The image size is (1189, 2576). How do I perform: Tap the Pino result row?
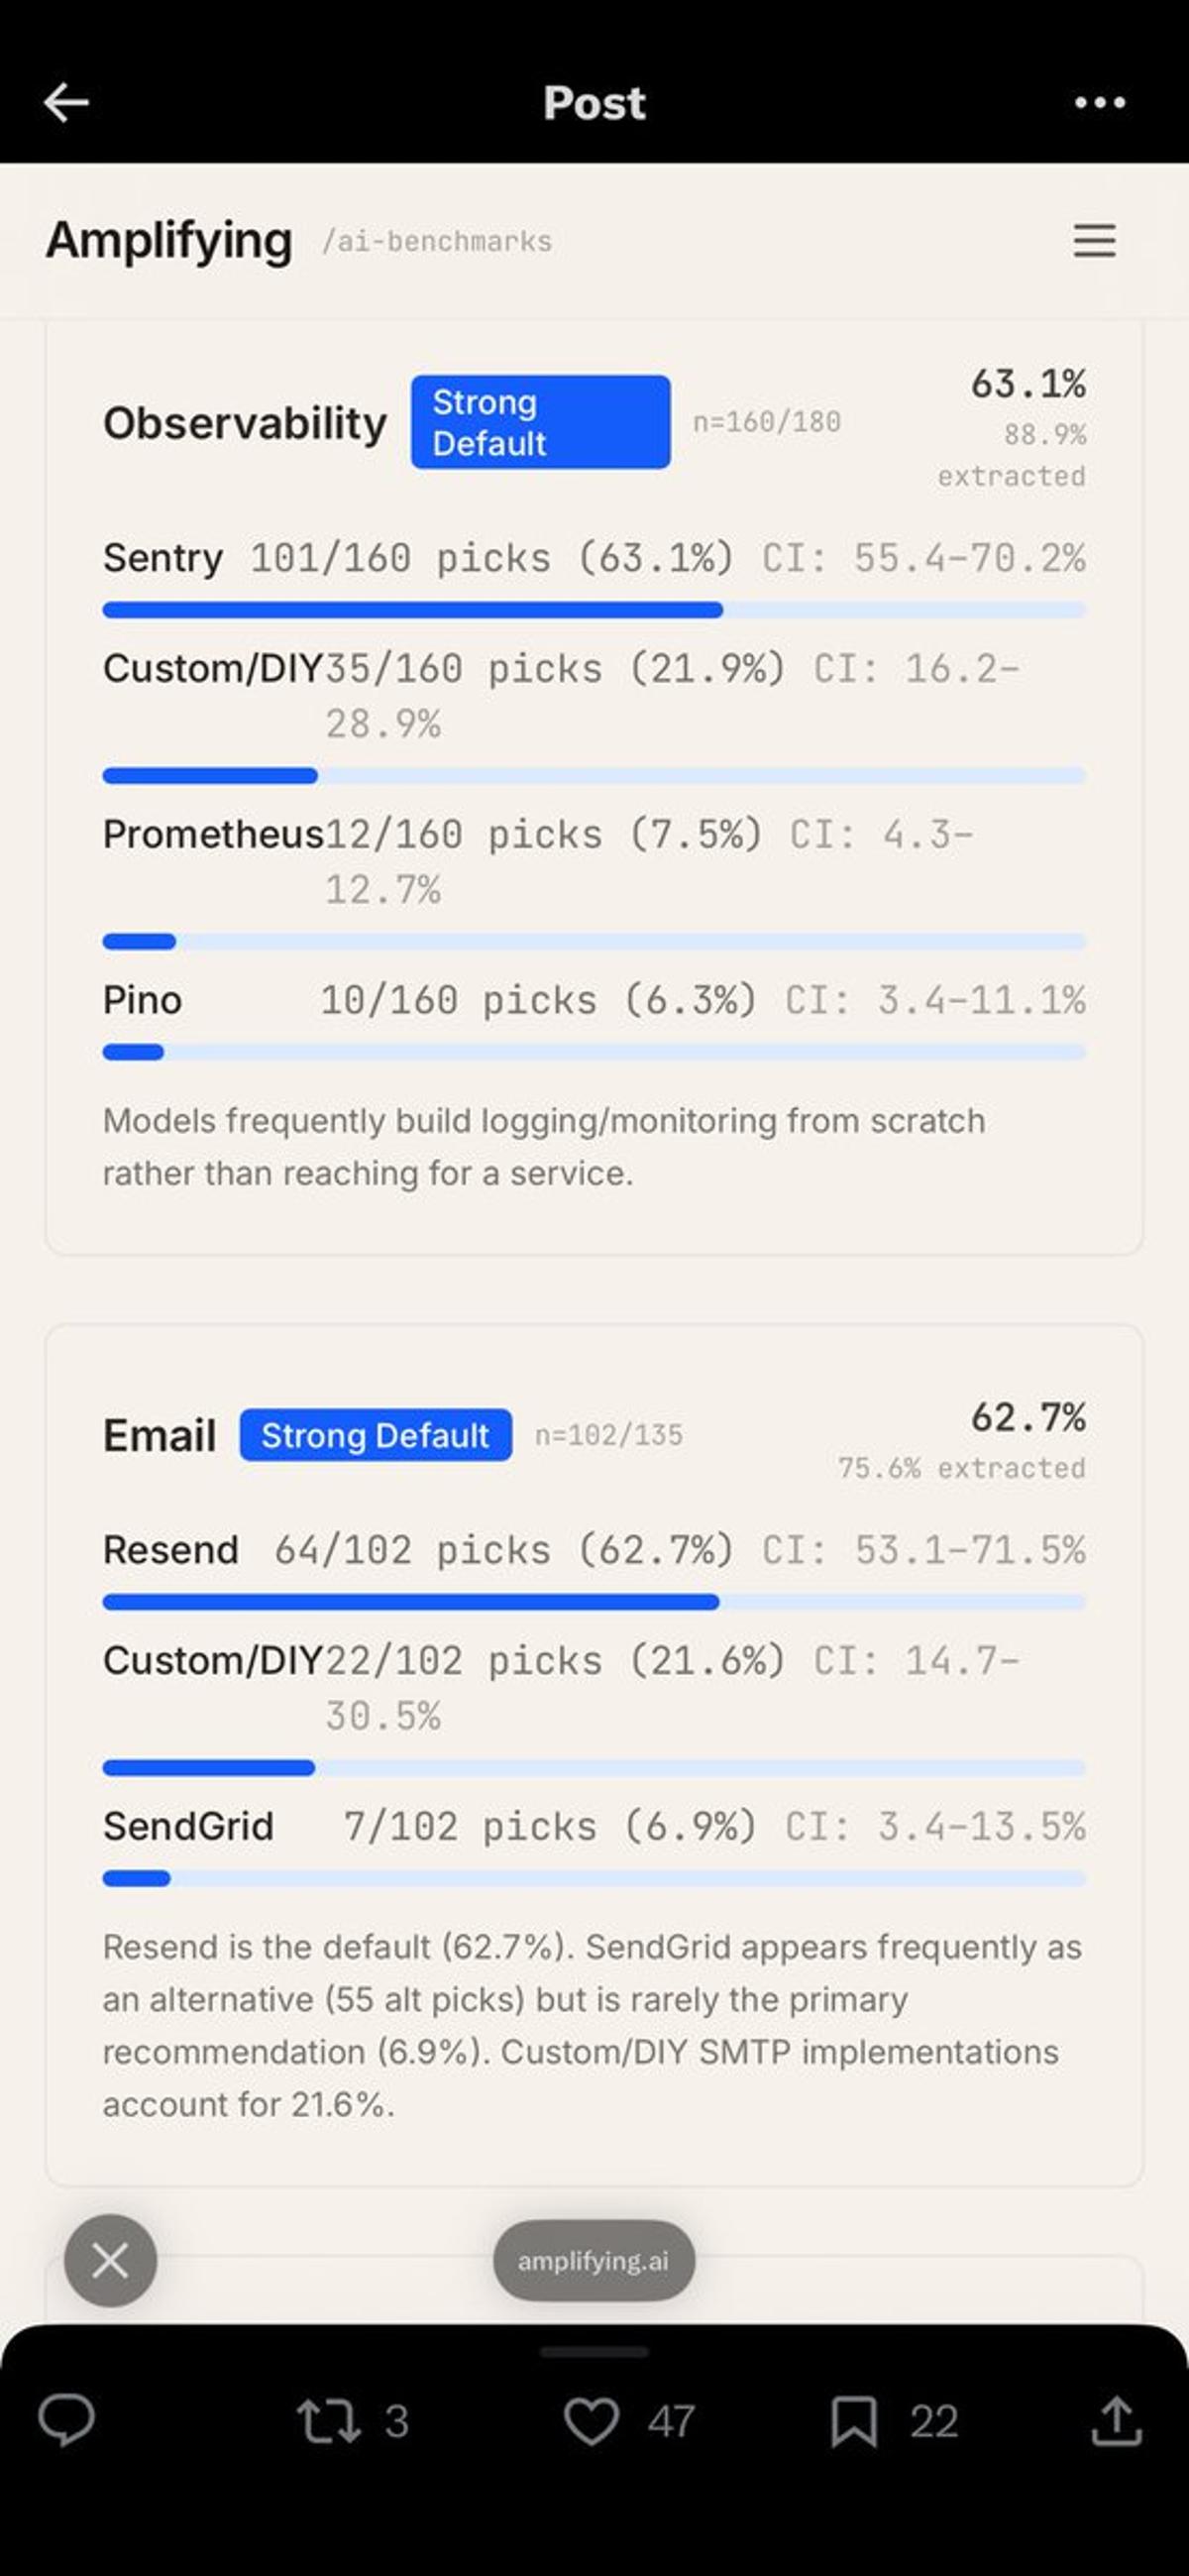coord(593,1000)
